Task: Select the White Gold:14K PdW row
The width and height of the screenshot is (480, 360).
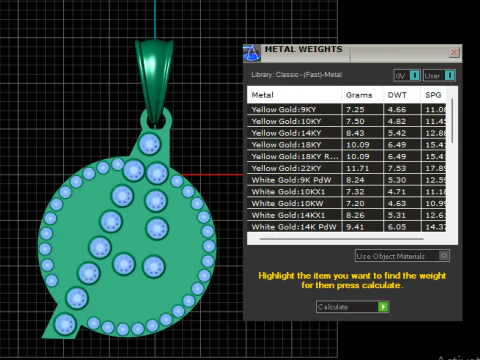Action: point(346,227)
